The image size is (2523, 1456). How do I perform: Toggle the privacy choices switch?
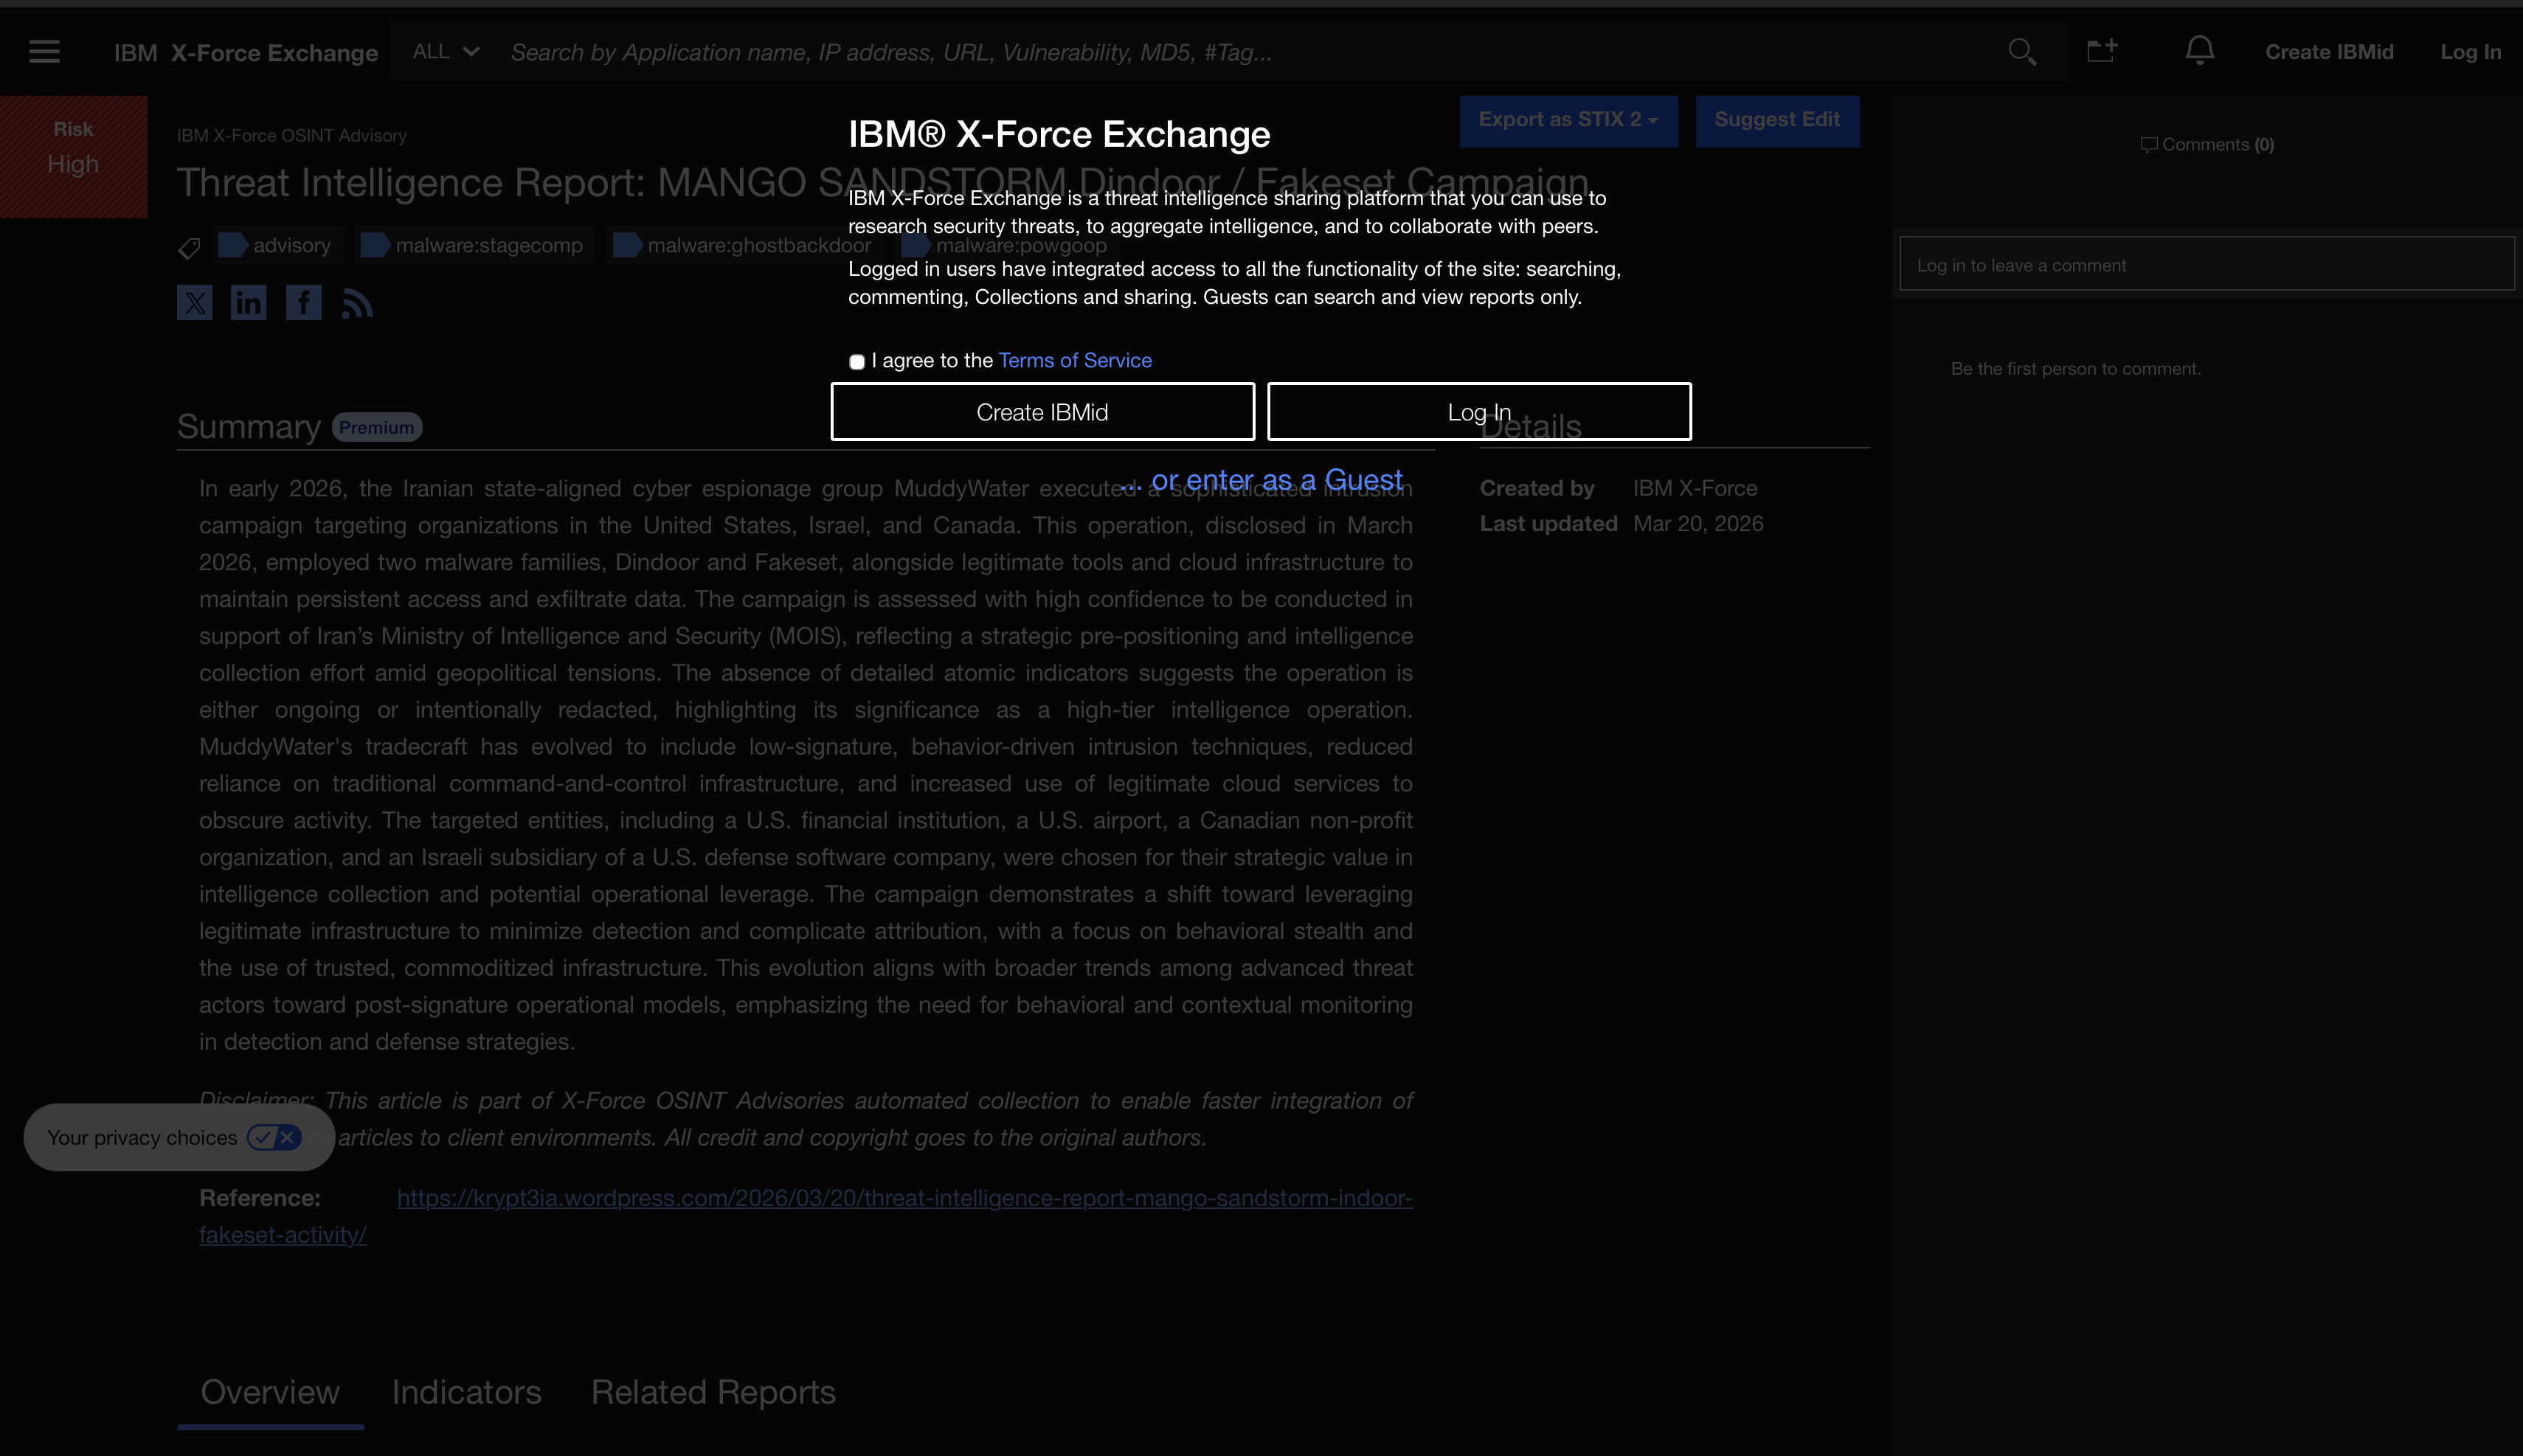tap(274, 1137)
